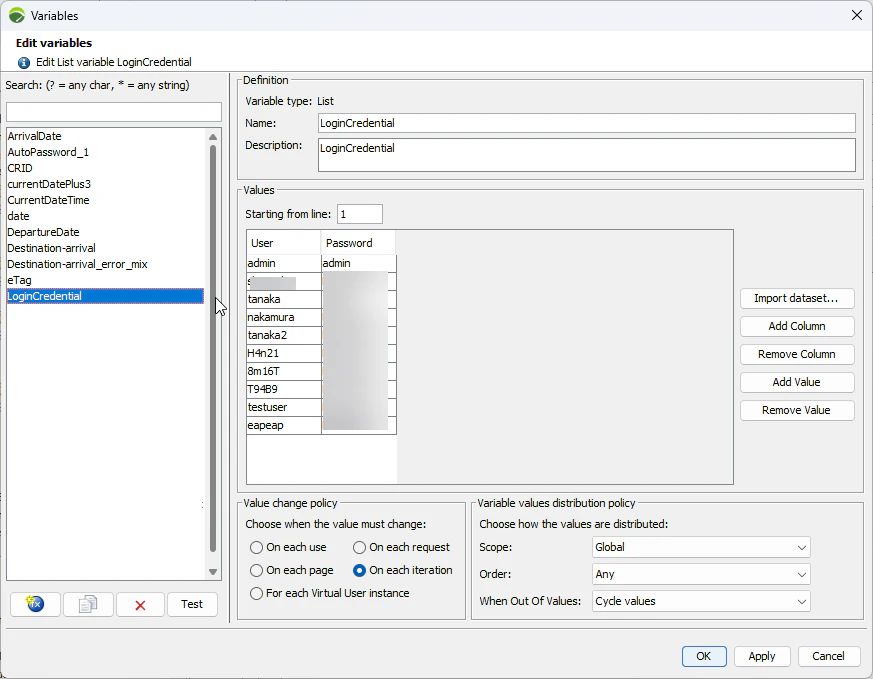Click the Remove Column button
This screenshot has height=679, width=873.
pyautogui.click(x=797, y=354)
